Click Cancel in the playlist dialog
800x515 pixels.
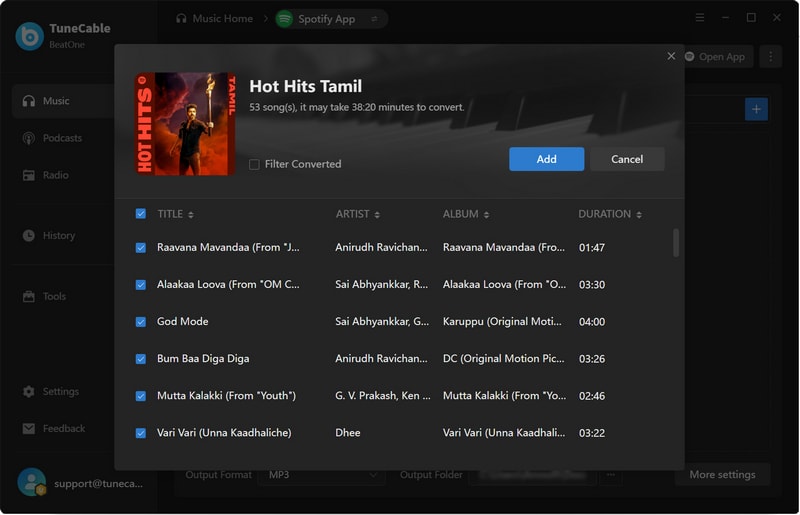tap(627, 159)
